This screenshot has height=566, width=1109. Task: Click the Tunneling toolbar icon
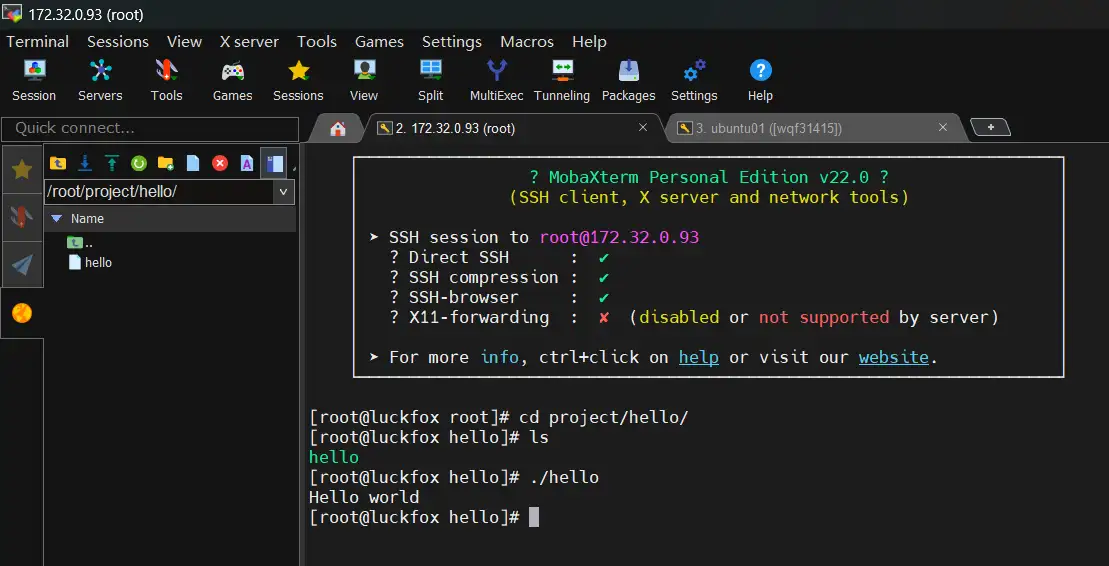[561, 80]
